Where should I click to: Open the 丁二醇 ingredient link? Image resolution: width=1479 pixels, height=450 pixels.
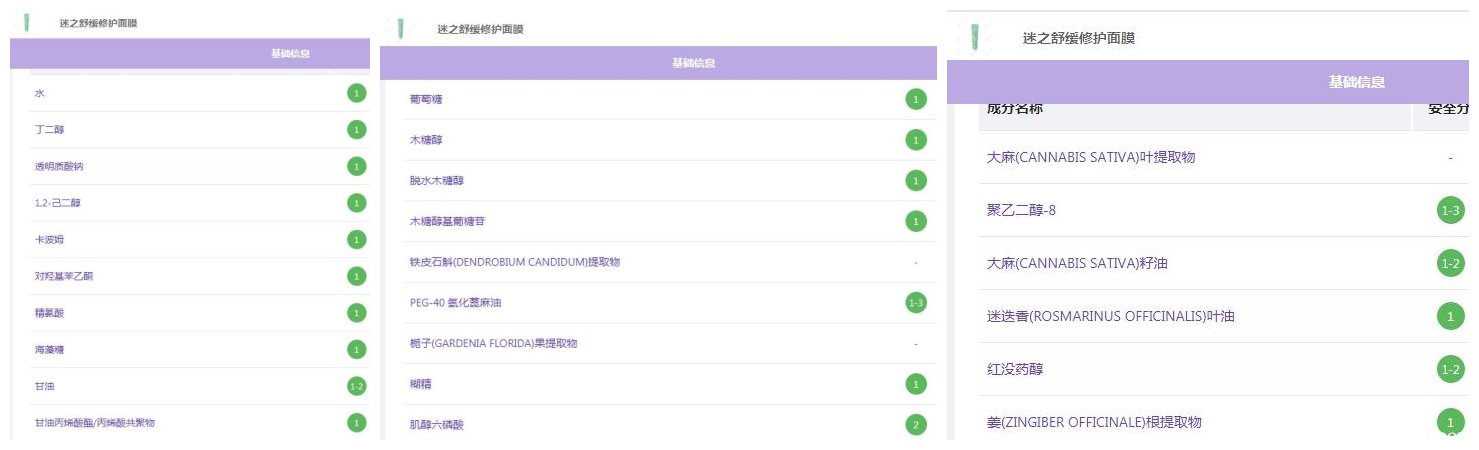(50, 130)
